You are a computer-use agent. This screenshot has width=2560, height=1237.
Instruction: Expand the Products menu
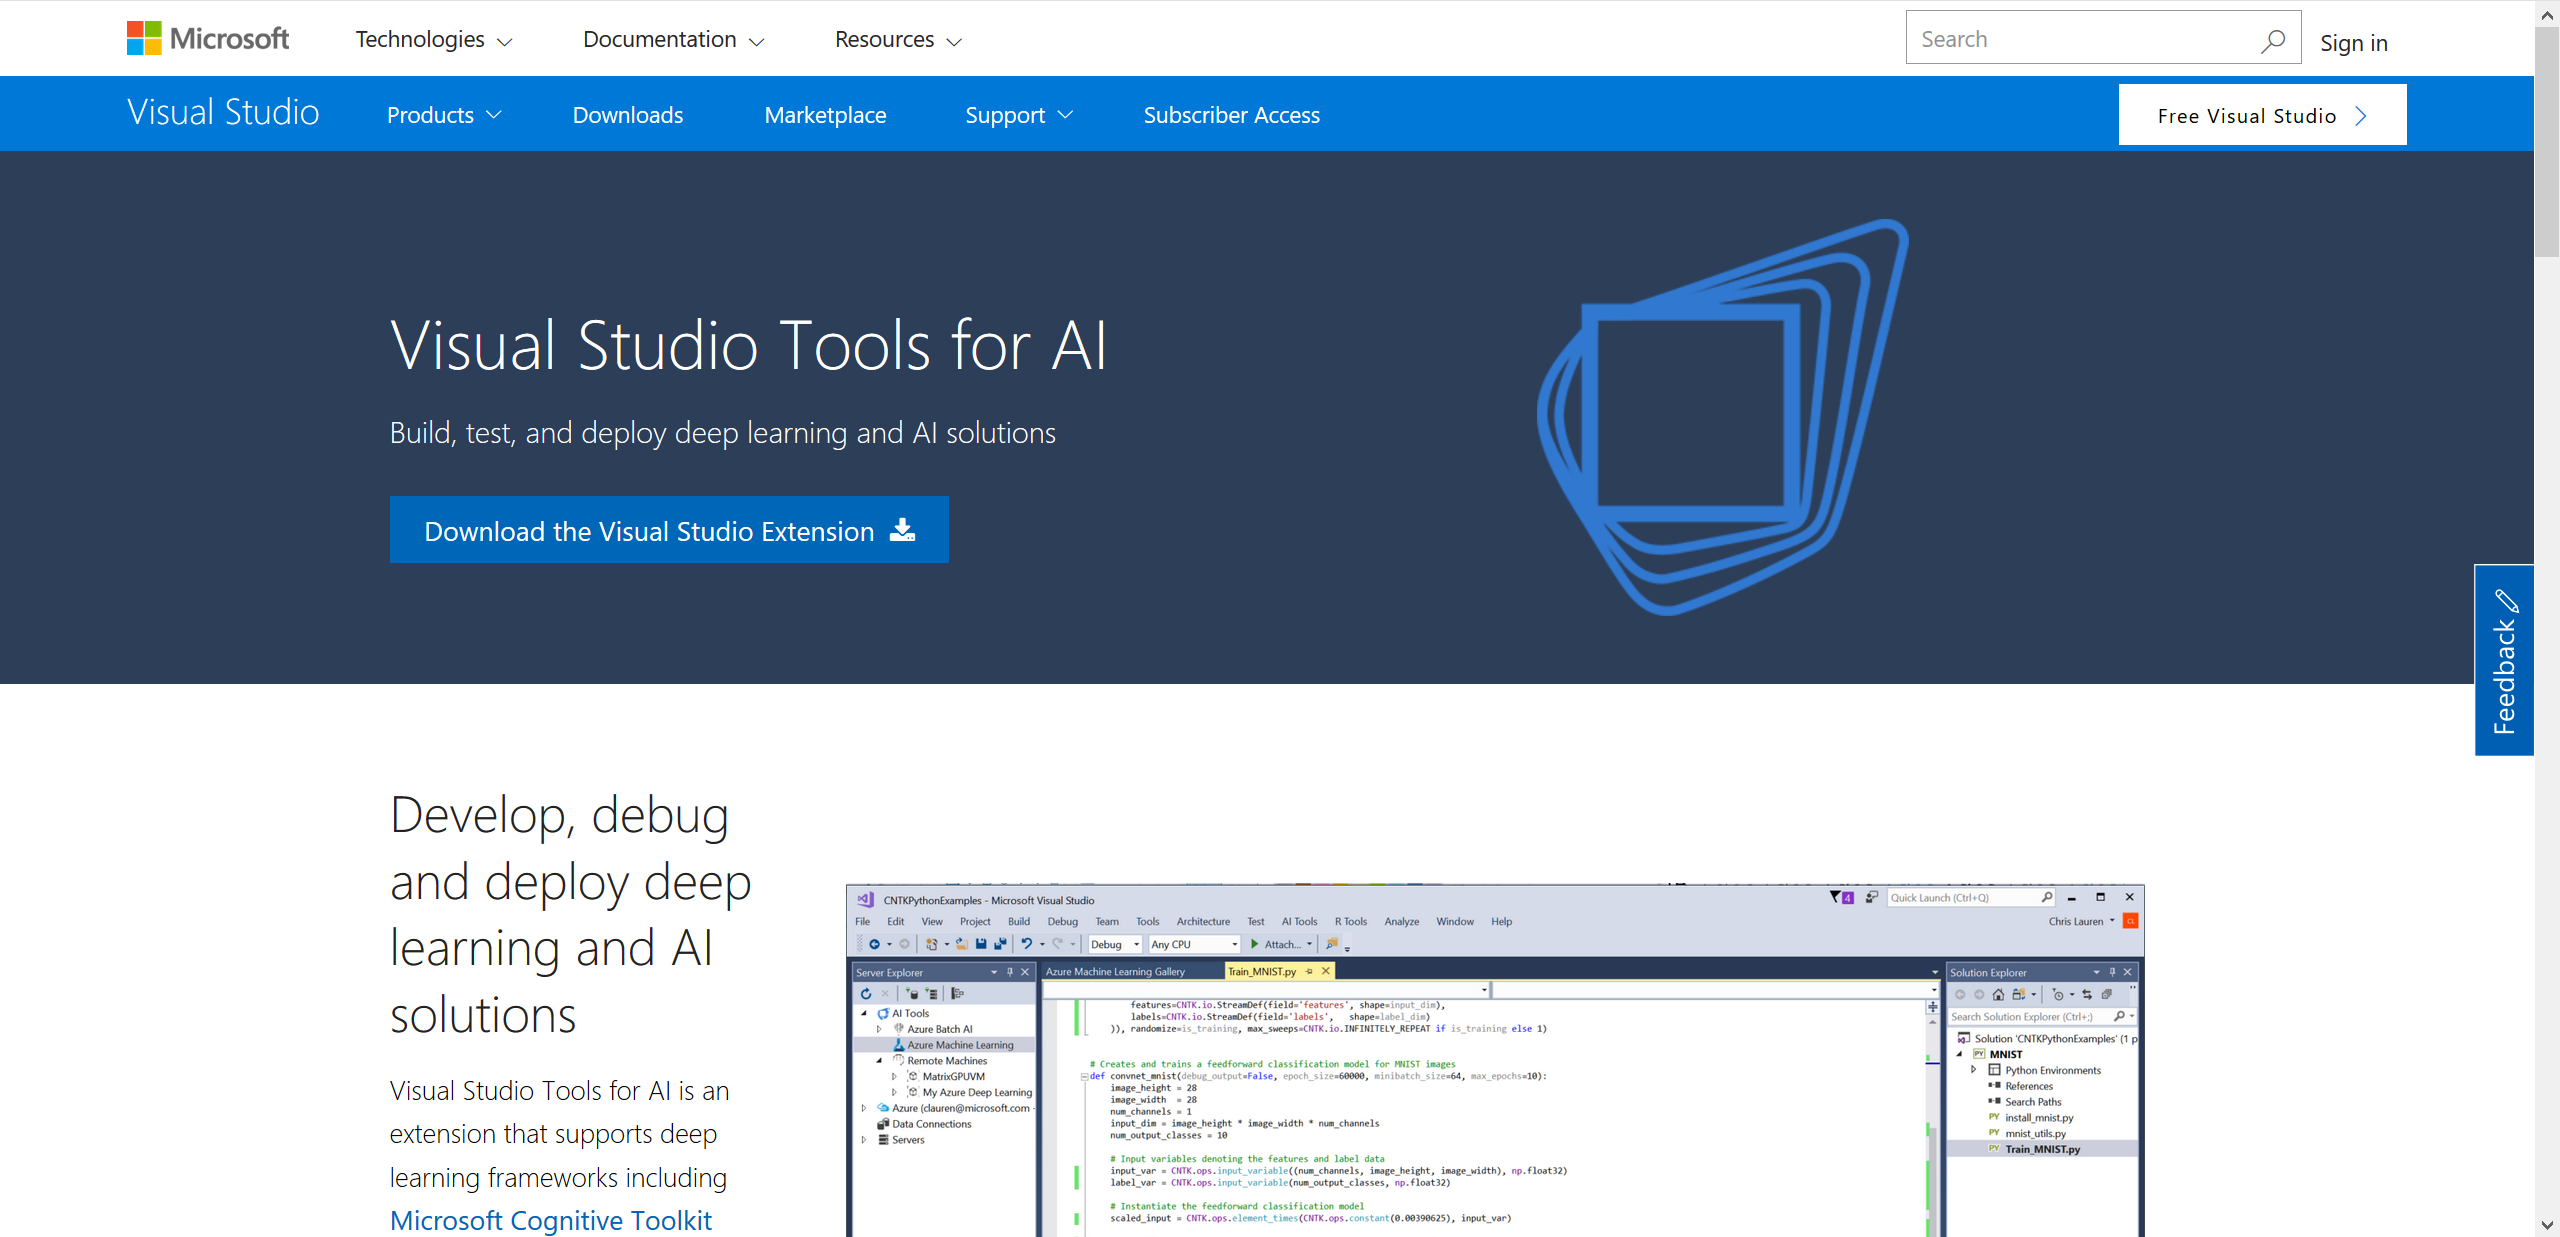tap(444, 115)
